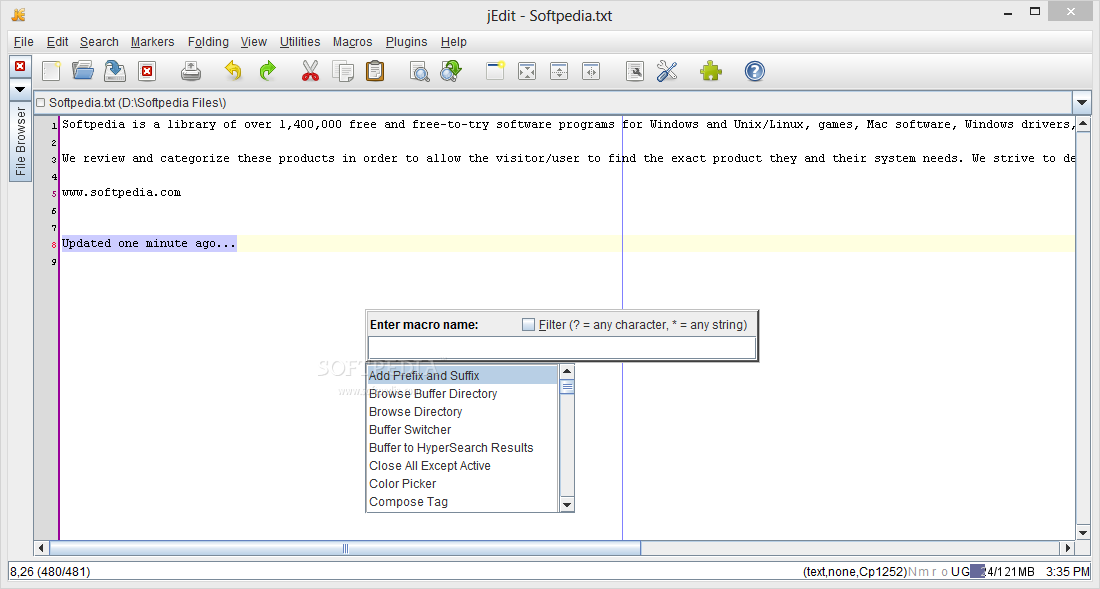
Task: Select 'Compose Tag' macro
Action: [x=462, y=502]
